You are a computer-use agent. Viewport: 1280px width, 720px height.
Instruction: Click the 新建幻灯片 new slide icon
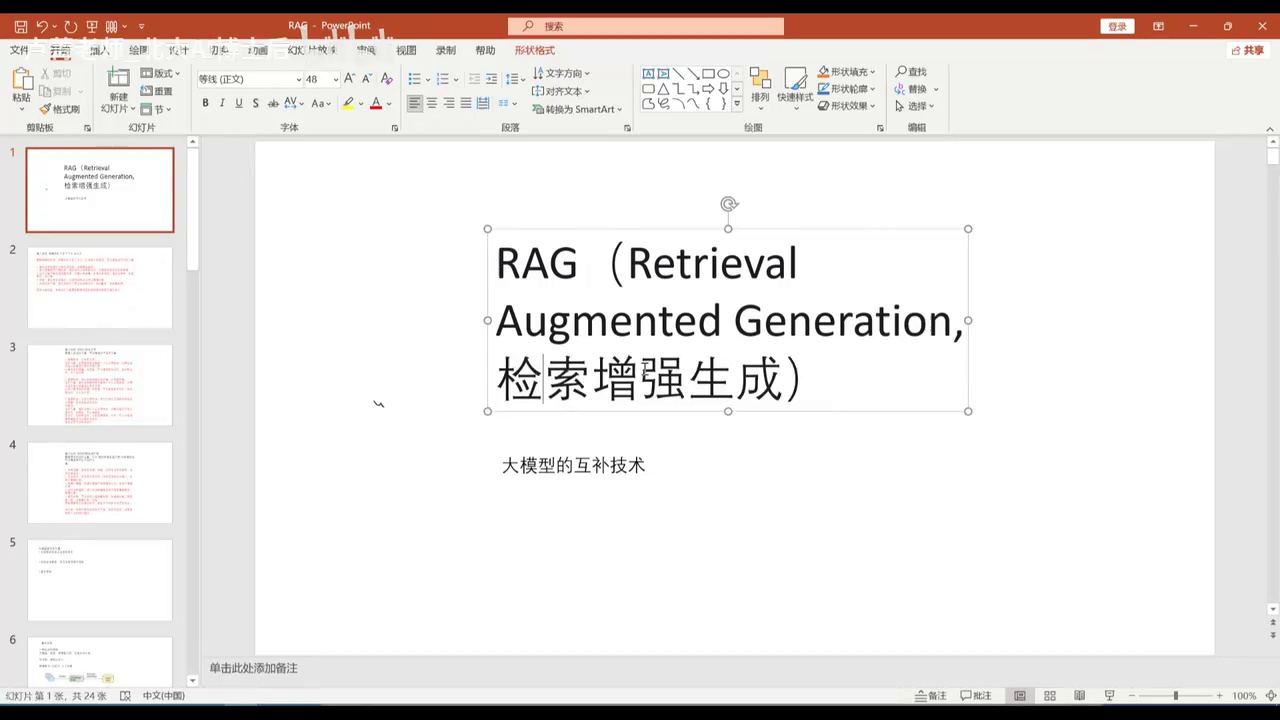click(x=118, y=79)
